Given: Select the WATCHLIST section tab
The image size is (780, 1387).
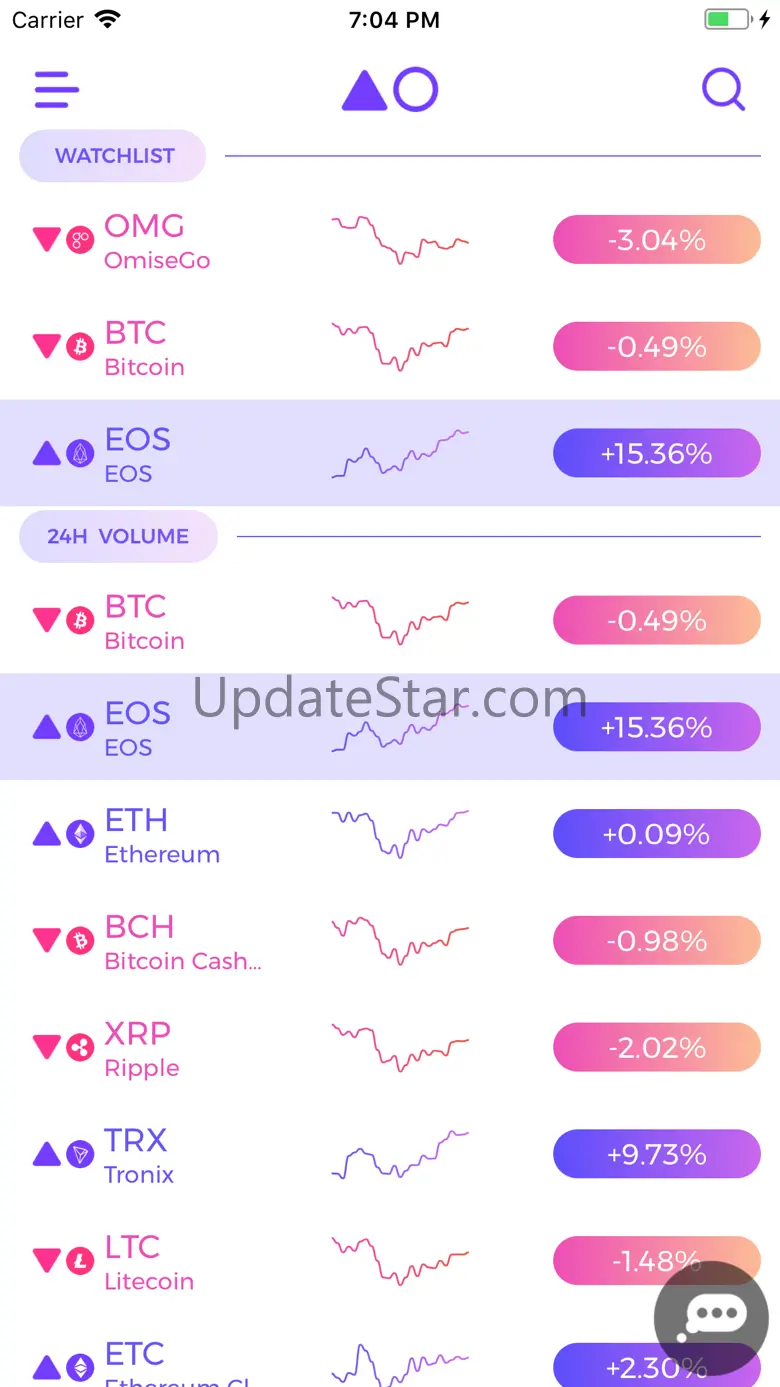Looking at the screenshot, I should pos(113,156).
